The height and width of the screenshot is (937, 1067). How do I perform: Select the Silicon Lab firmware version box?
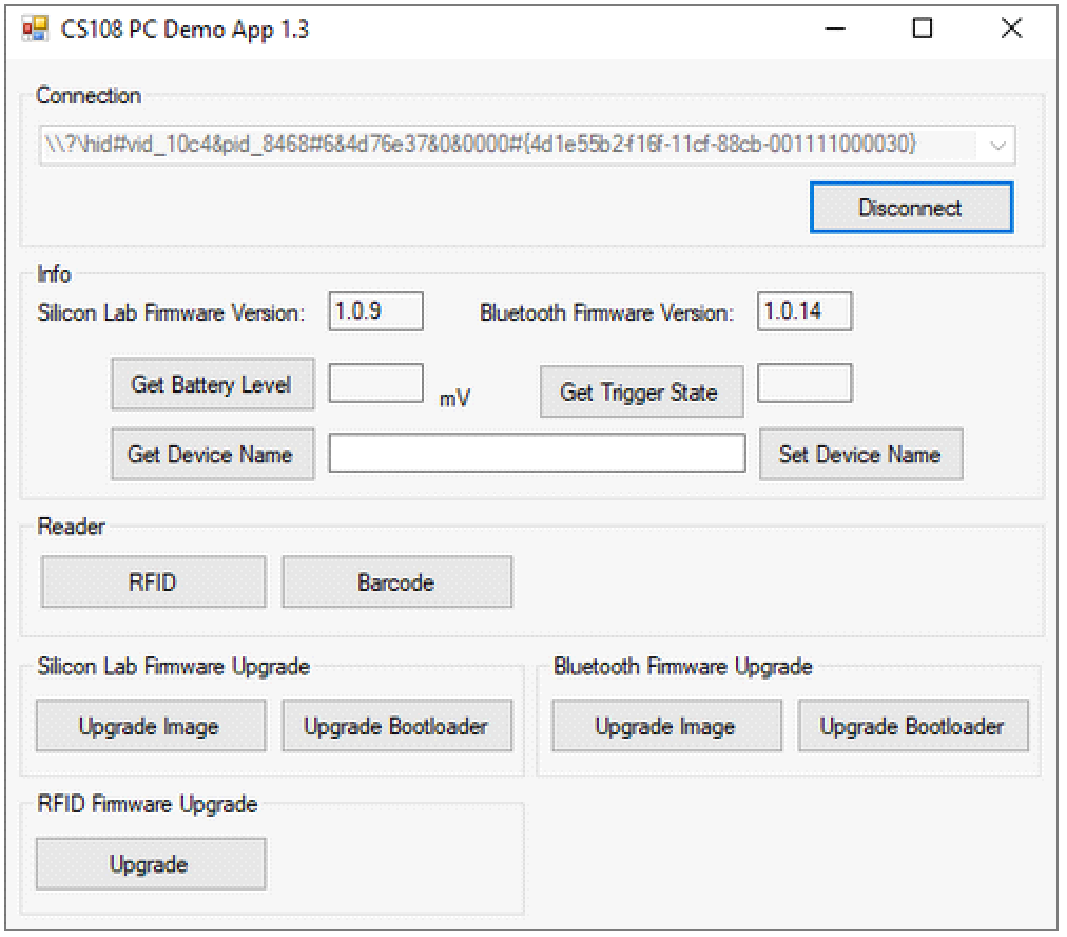(376, 312)
